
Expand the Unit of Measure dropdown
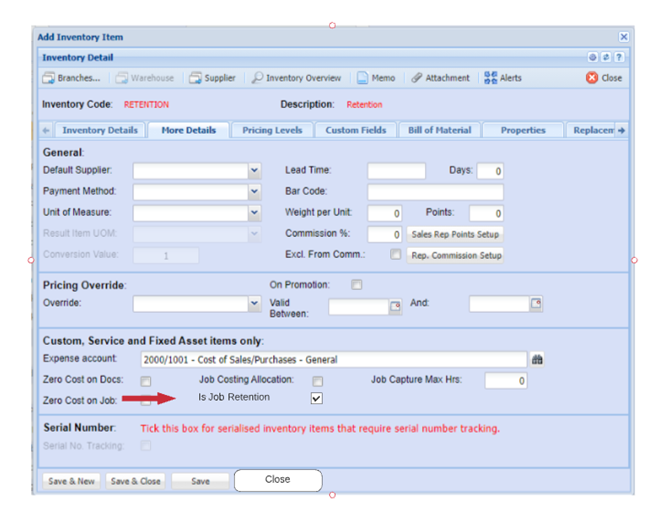(x=254, y=213)
